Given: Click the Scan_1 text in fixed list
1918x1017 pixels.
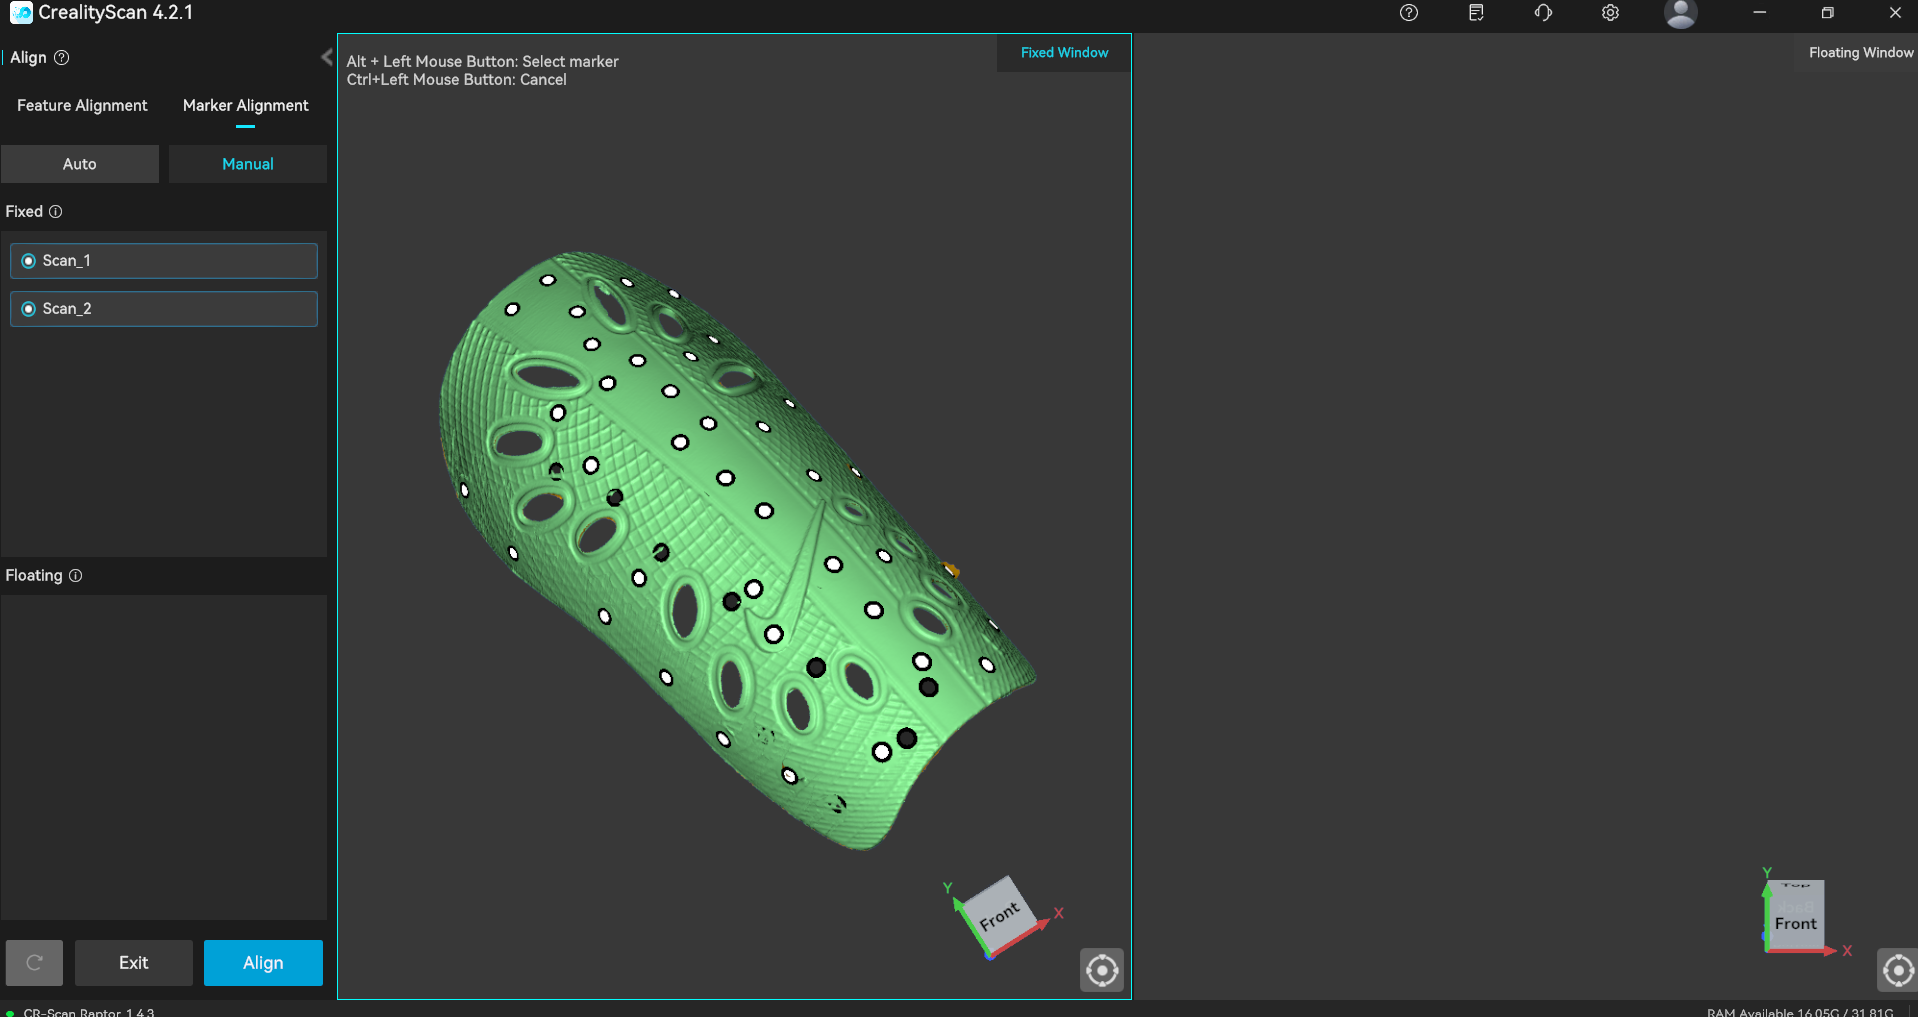Looking at the screenshot, I should (x=67, y=261).
